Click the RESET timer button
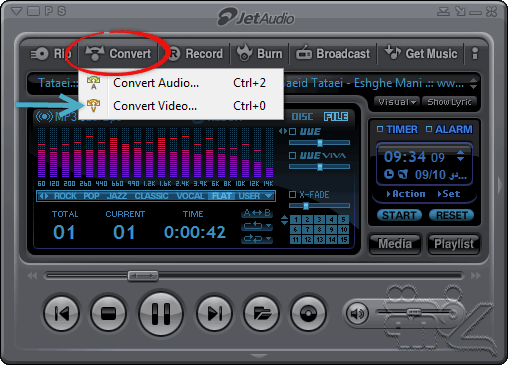The image size is (508, 365). click(452, 215)
